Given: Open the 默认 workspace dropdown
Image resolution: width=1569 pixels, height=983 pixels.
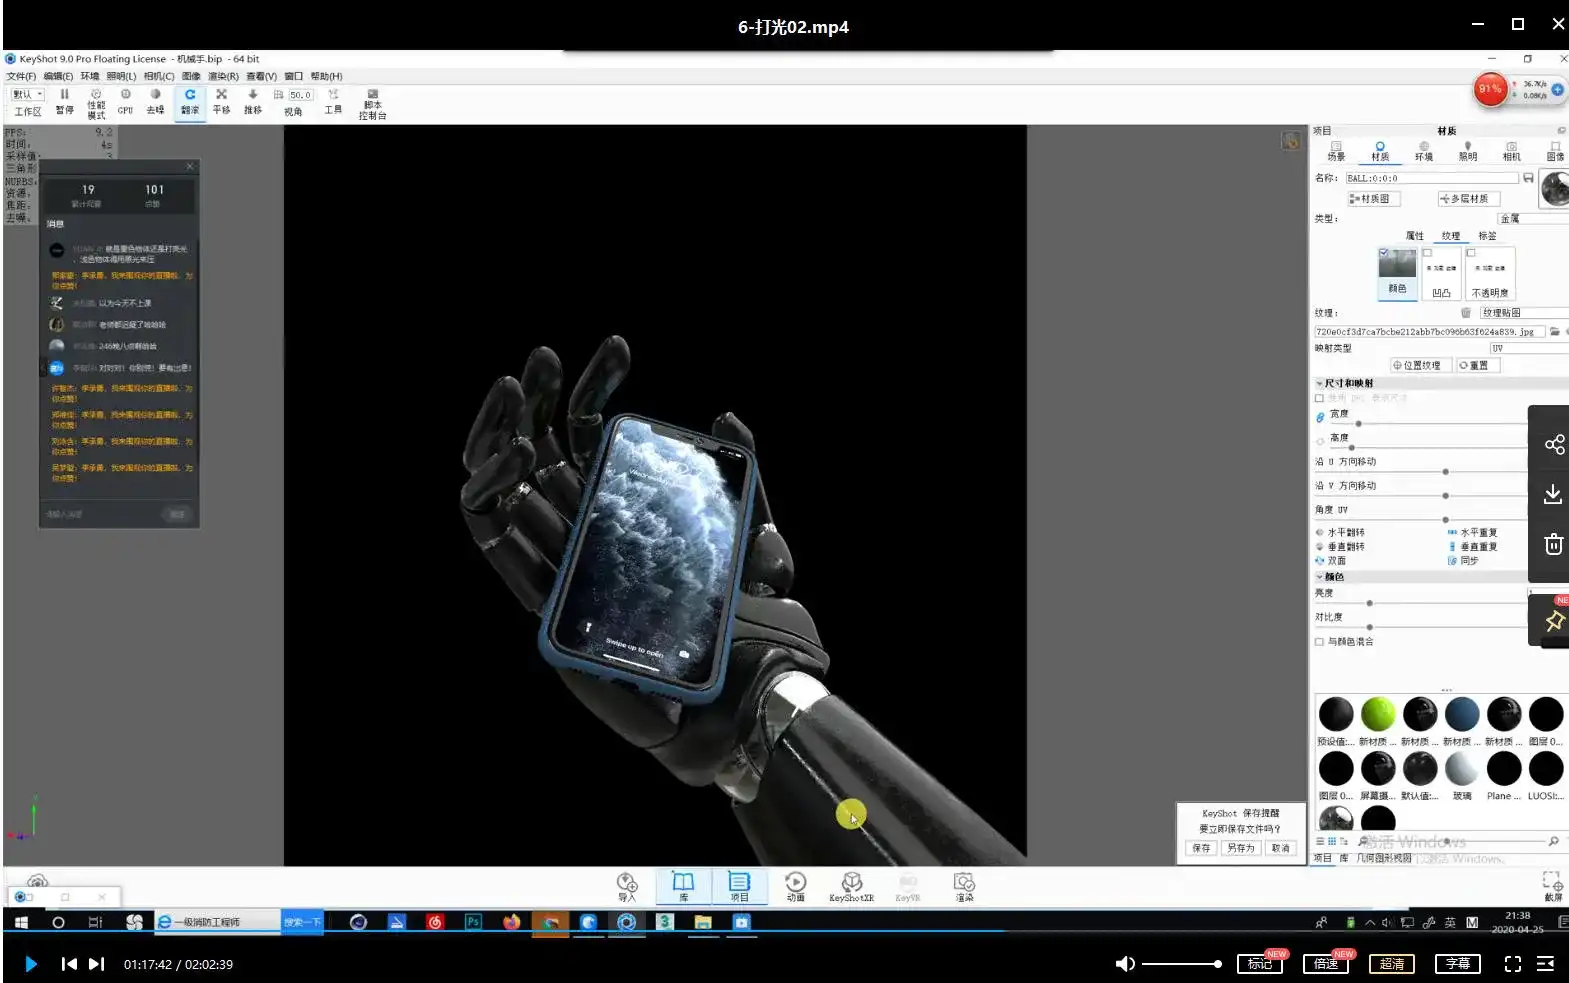Looking at the screenshot, I should click(x=28, y=95).
